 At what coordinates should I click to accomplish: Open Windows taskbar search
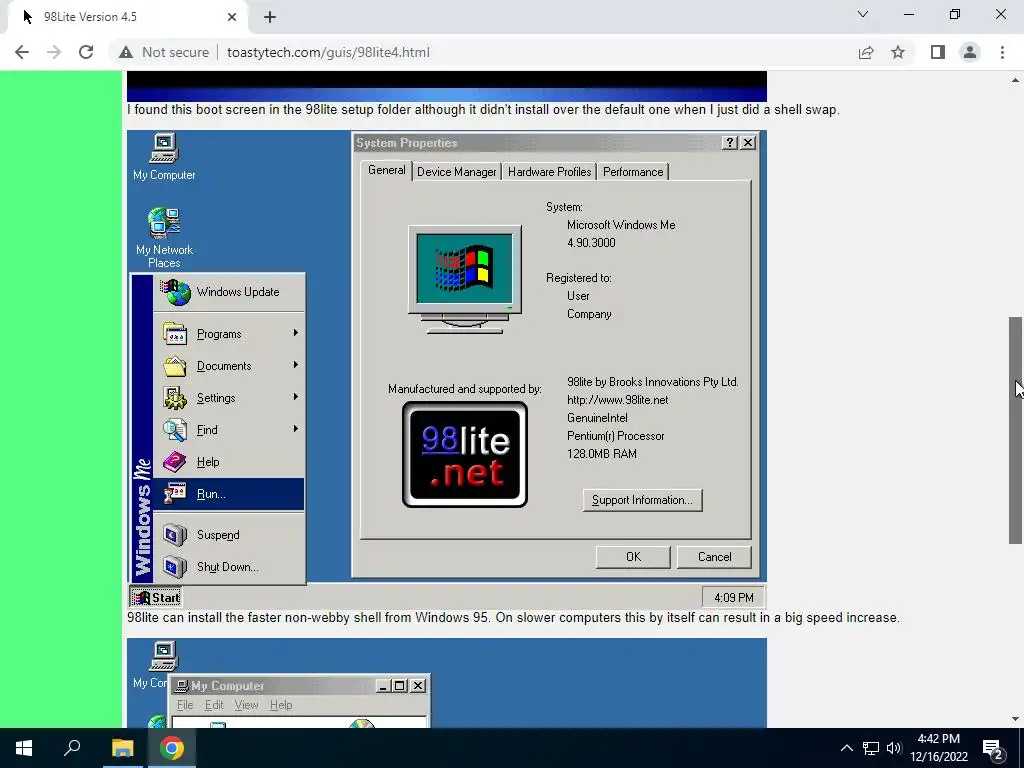pos(72,748)
